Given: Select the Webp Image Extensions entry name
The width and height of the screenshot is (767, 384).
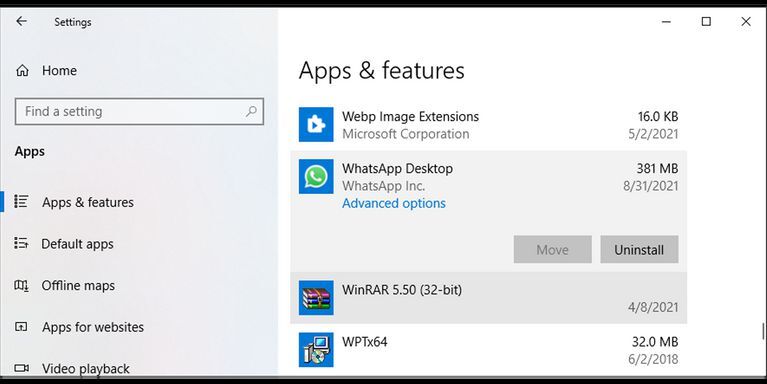Looking at the screenshot, I should [x=410, y=116].
